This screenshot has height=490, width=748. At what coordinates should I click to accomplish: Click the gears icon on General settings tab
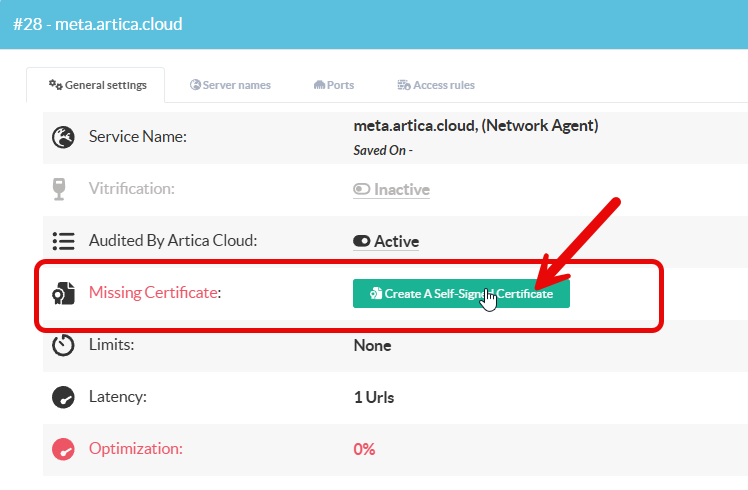[x=56, y=85]
